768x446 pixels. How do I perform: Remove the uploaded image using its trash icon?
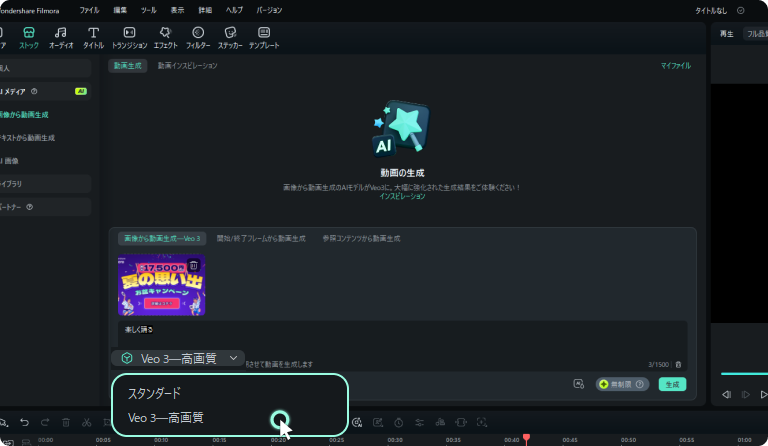coord(193,265)
